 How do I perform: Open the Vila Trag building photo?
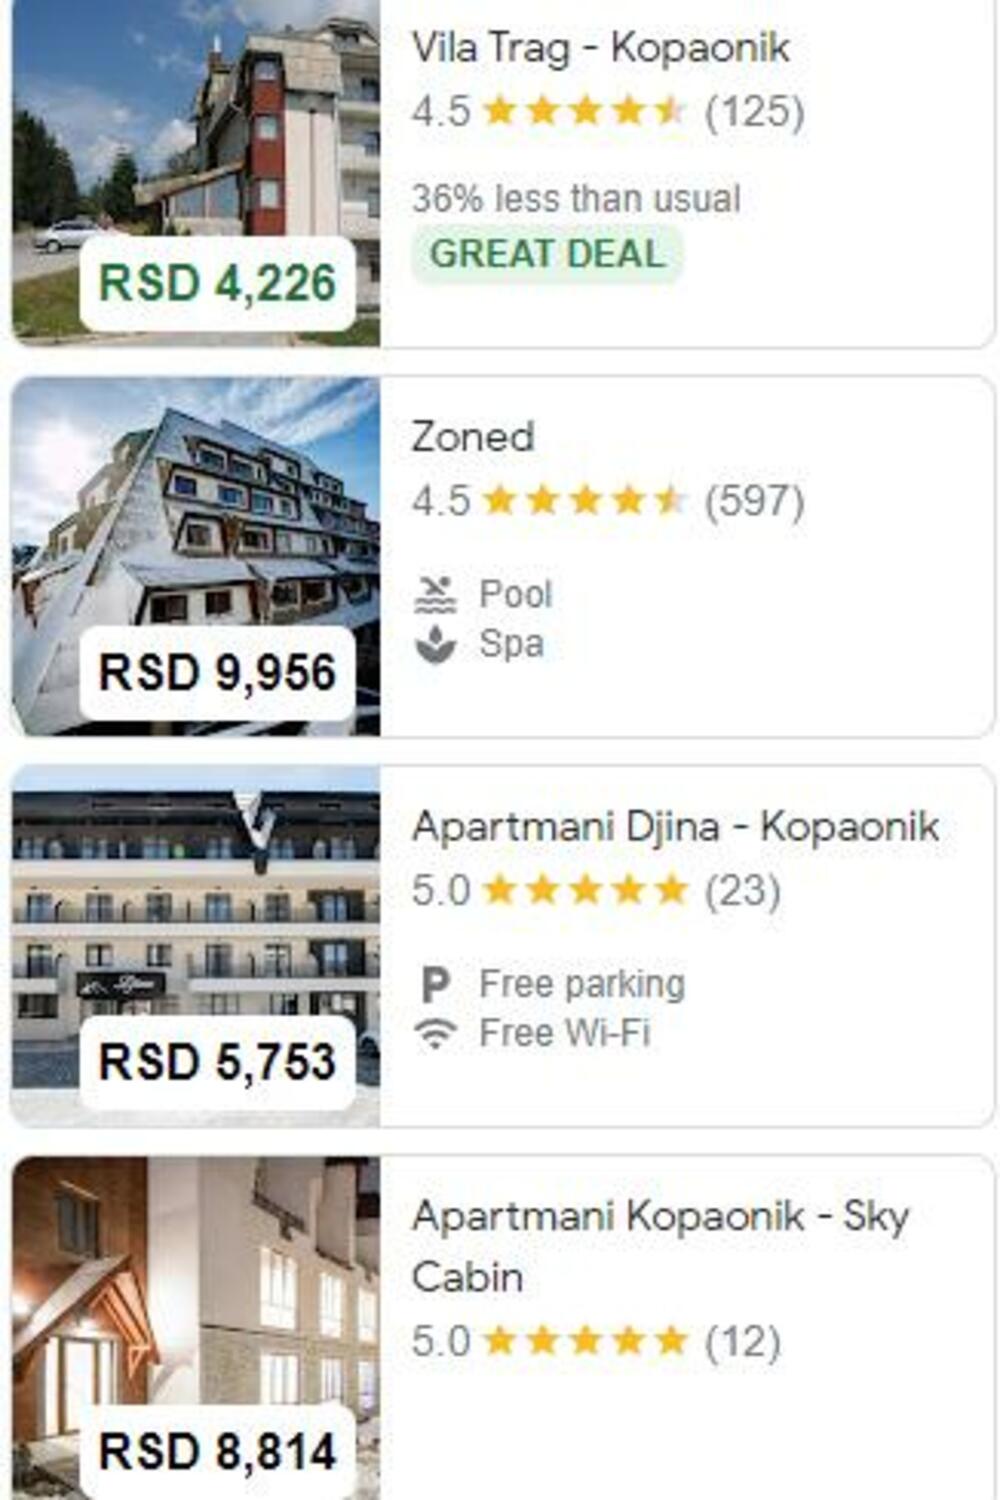click(195, 130)
